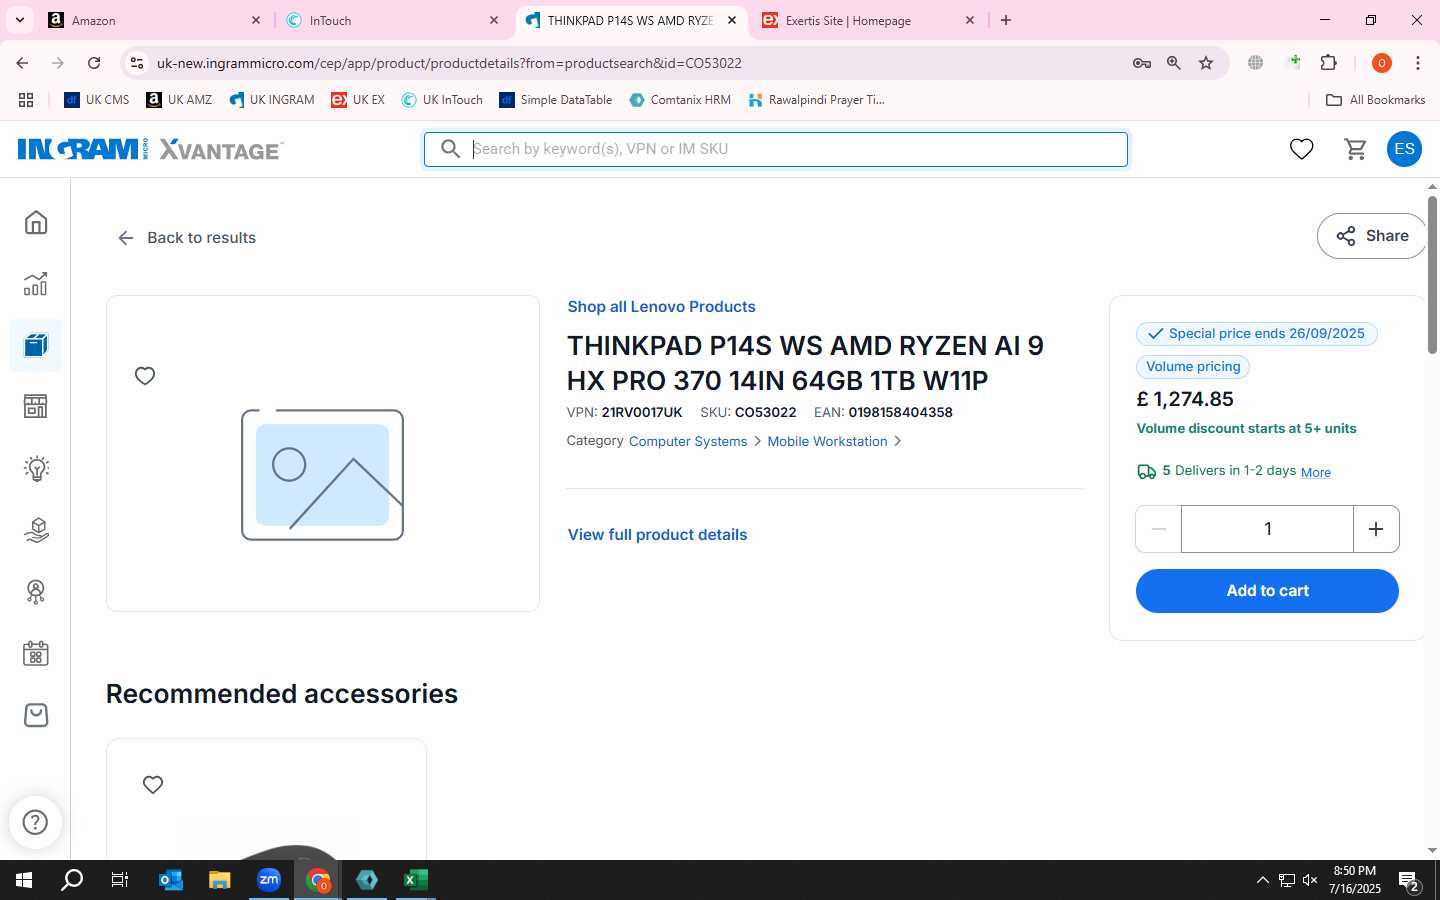Open the award ribbon sidebar icon
The height and width of the screenshot is (900, 1440).
pos(36,592)
